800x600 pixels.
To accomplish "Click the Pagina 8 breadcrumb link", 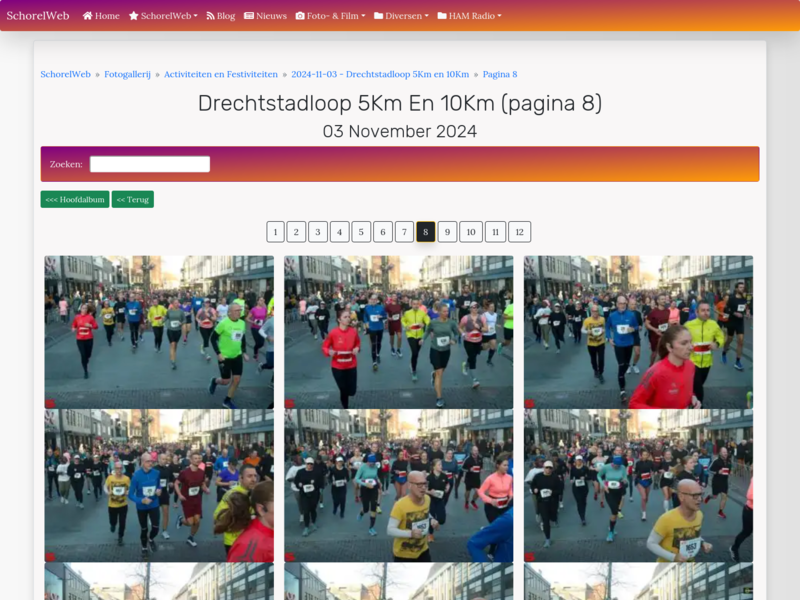I will 500,74.
